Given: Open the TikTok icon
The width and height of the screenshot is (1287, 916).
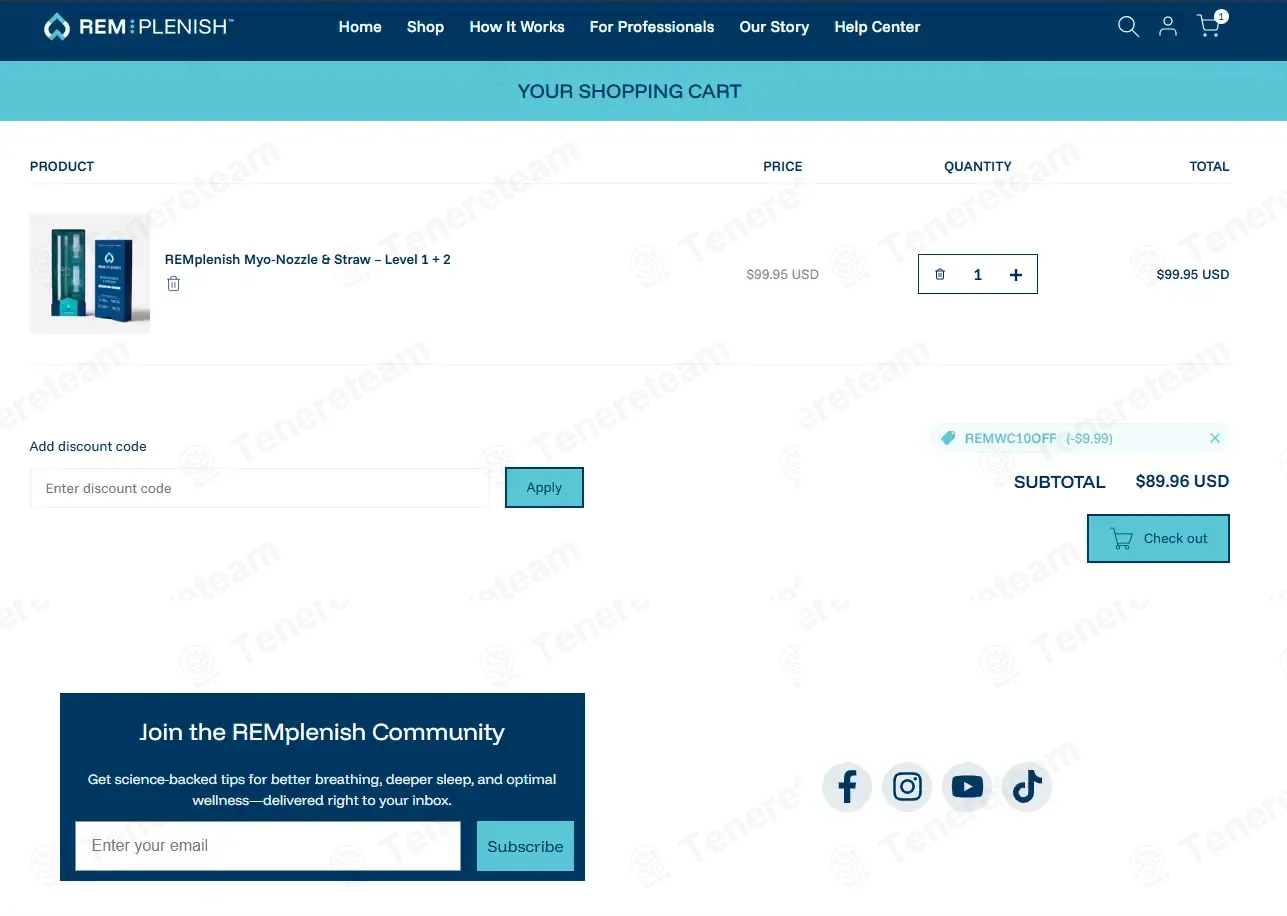Looking at the screenshot, I should click(1027, 787).
